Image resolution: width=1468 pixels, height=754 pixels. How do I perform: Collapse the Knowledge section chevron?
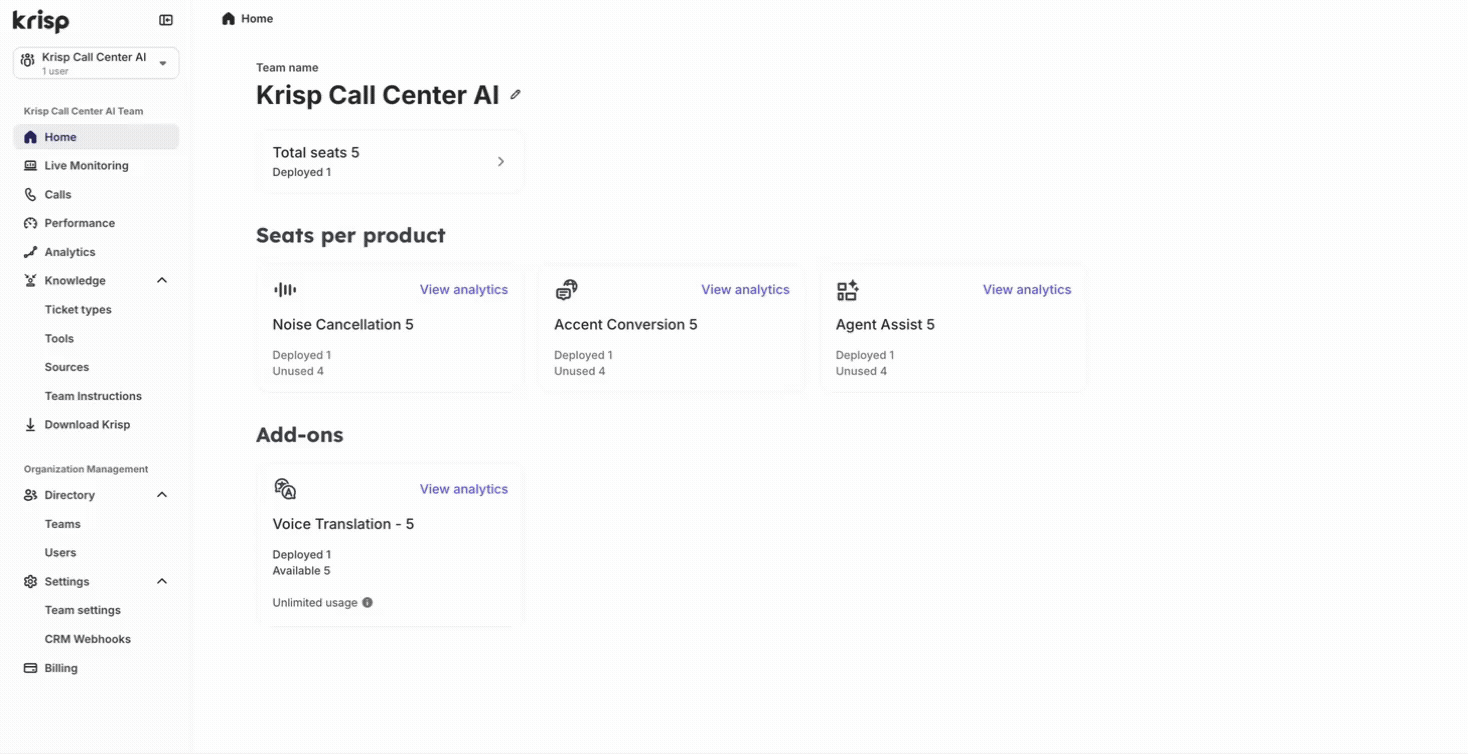[x=162, y=281]
